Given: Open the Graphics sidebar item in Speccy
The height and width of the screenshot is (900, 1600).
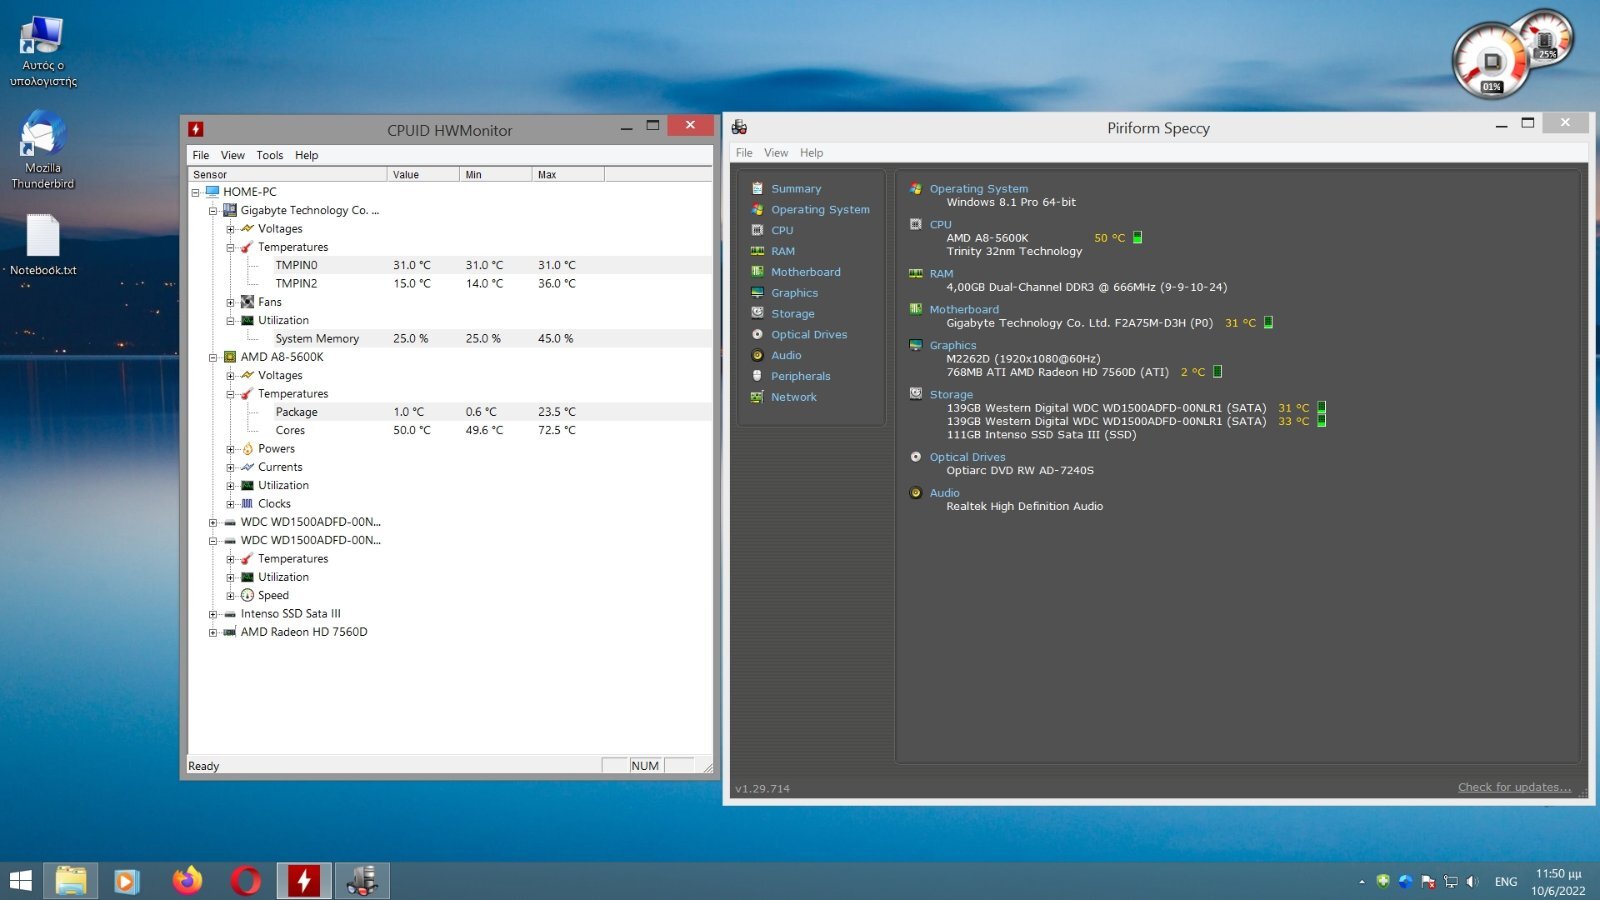Looking at the screenshot, I should pos(794,293).
